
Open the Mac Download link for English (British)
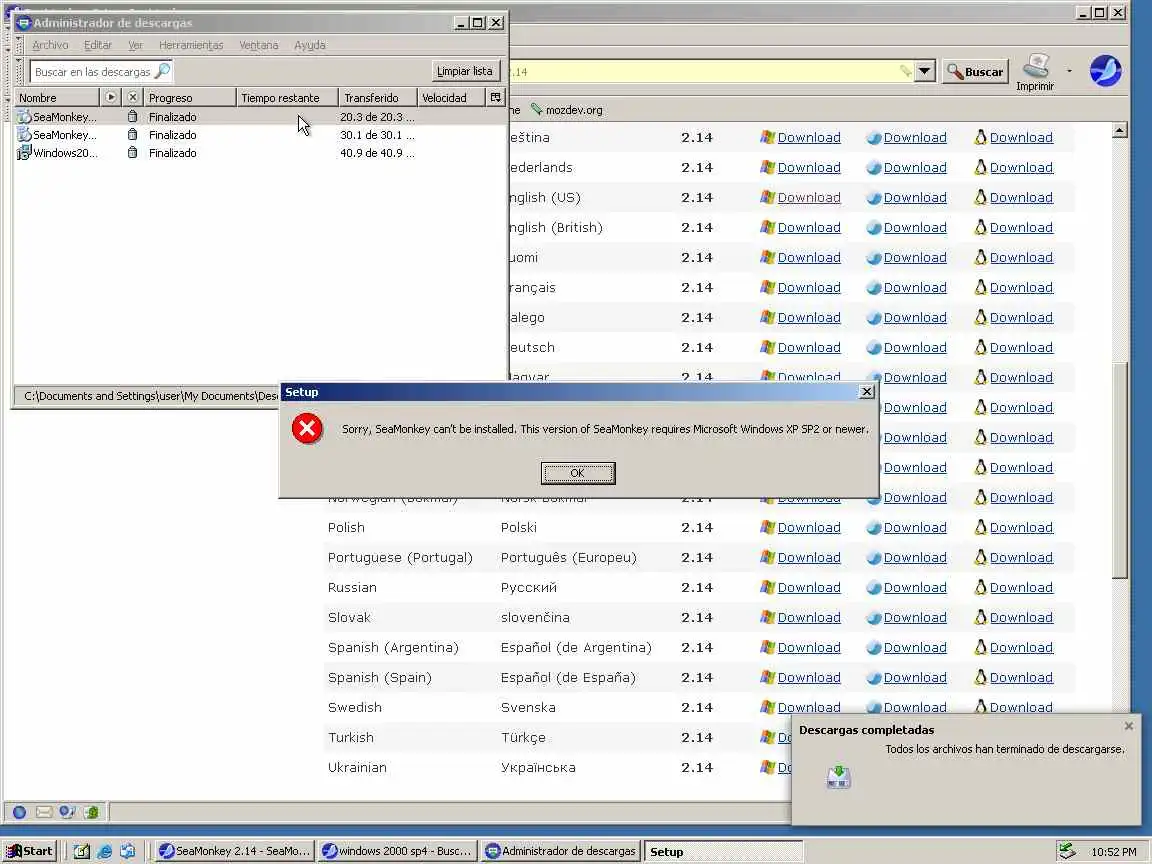[915, 228]
